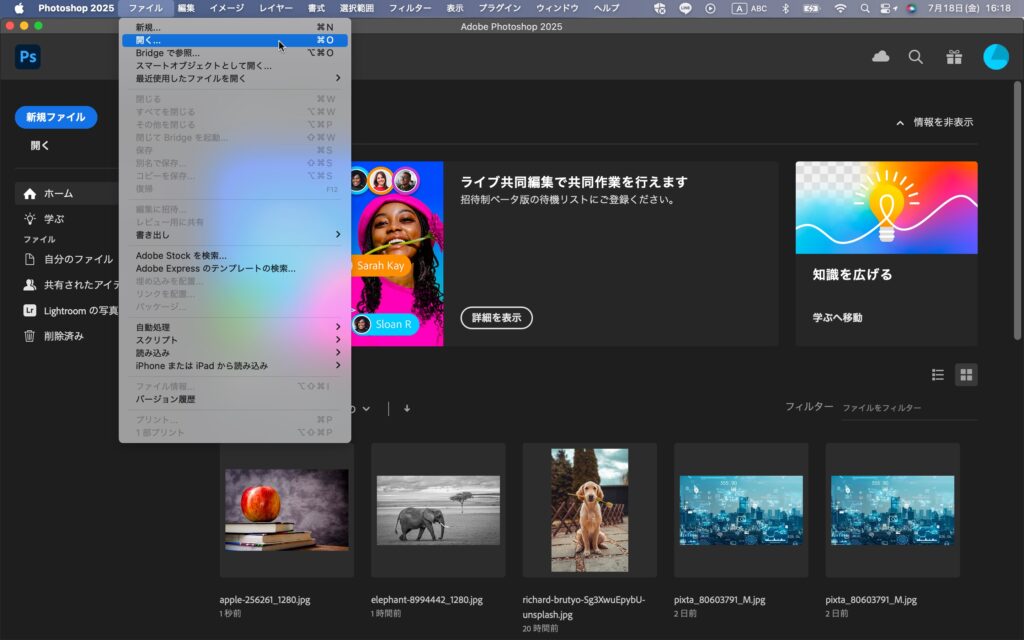Open shared items people icon in sidebar

29,285
